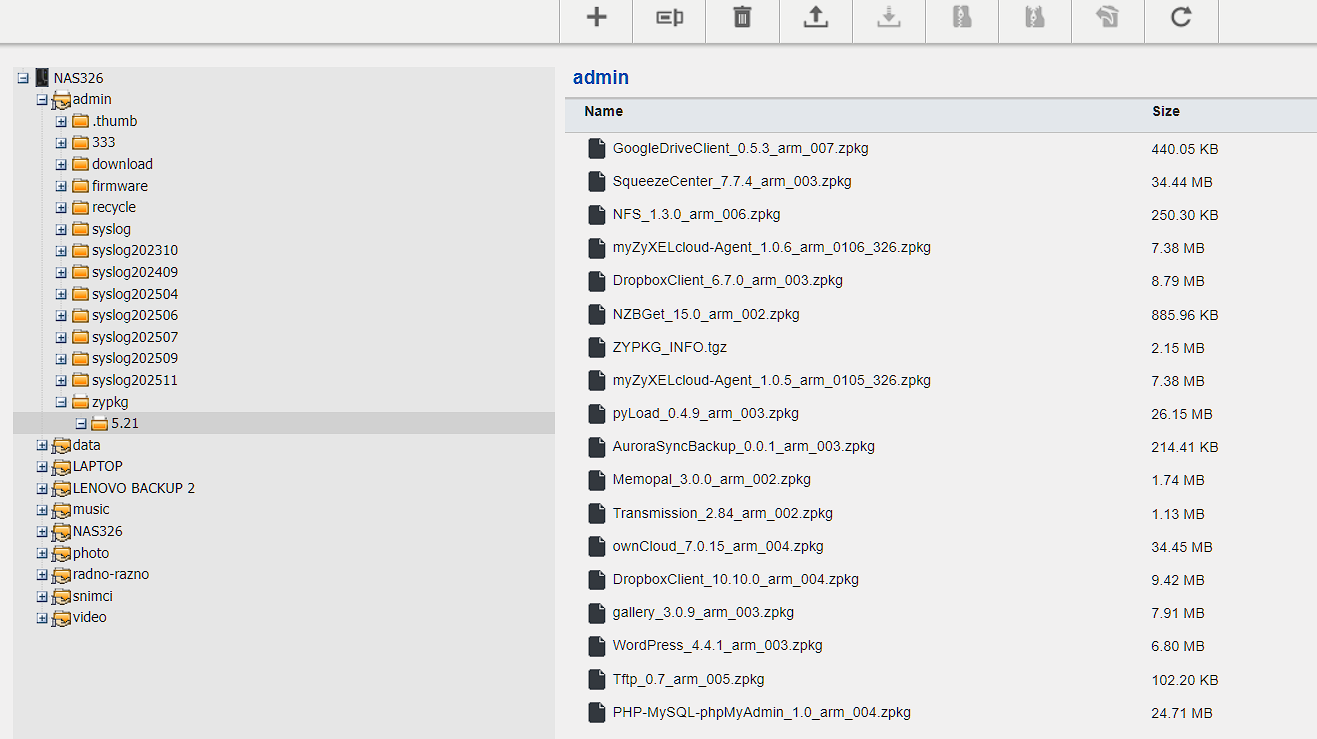The width and height of the screenshot is (1317, 739).
Task: Select file myZyXELcloud-Agent_1.0.5_arm_0105_326.zpkg
Action: click(772, 380)
